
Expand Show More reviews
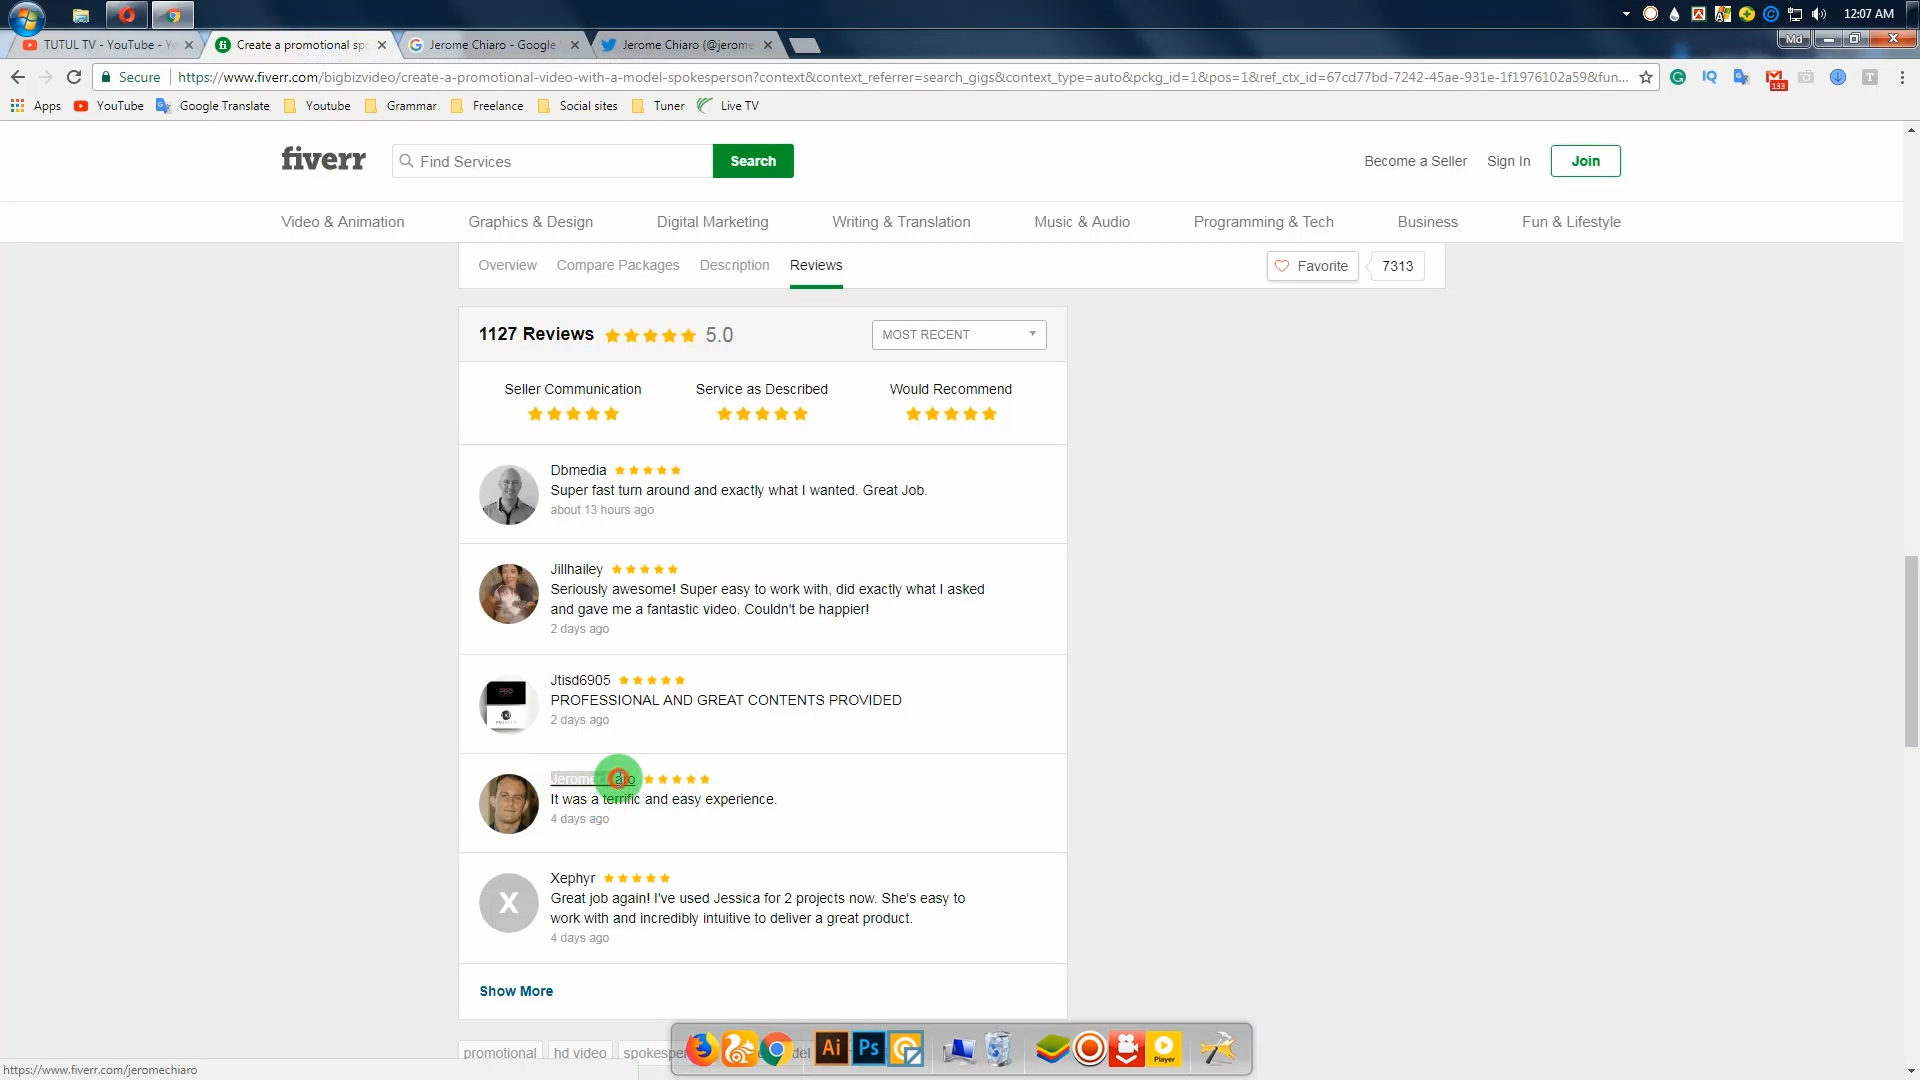516,991
